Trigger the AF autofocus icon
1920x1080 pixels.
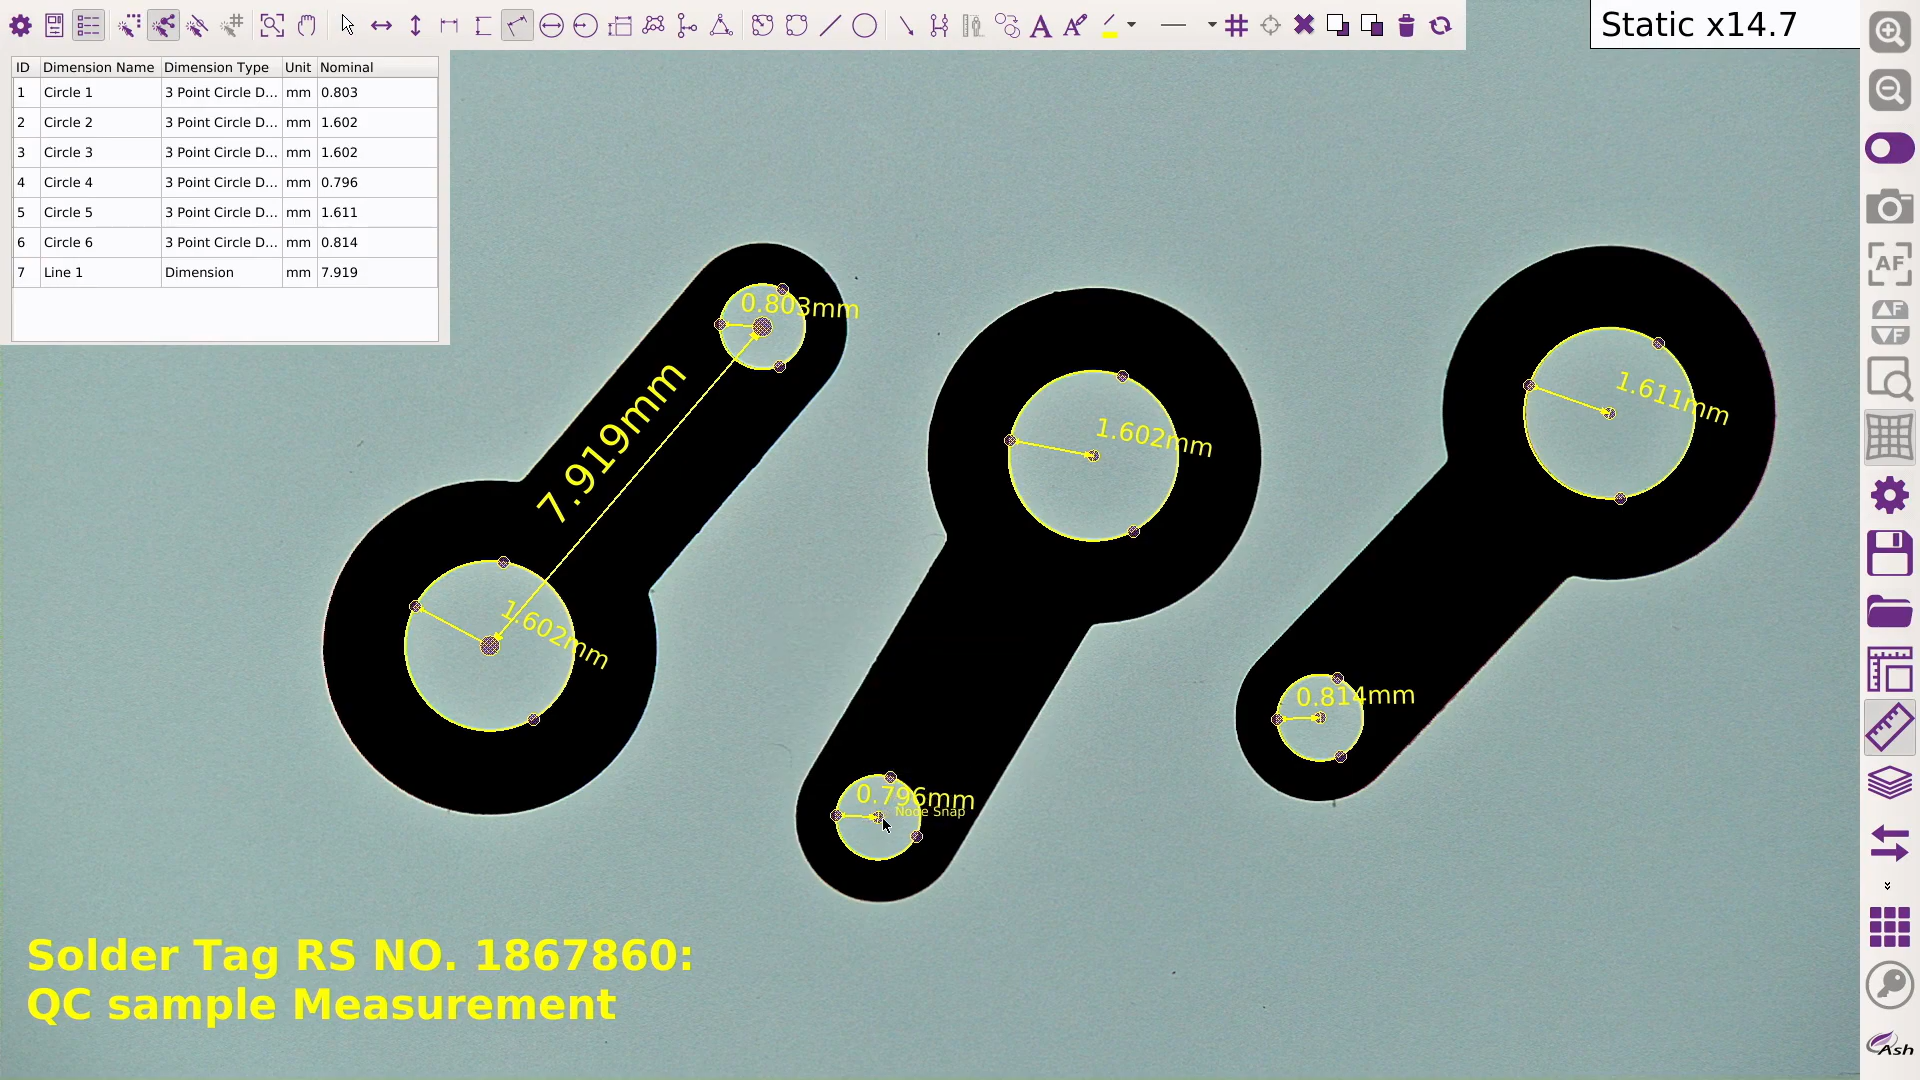click(x=1888, y=264)
